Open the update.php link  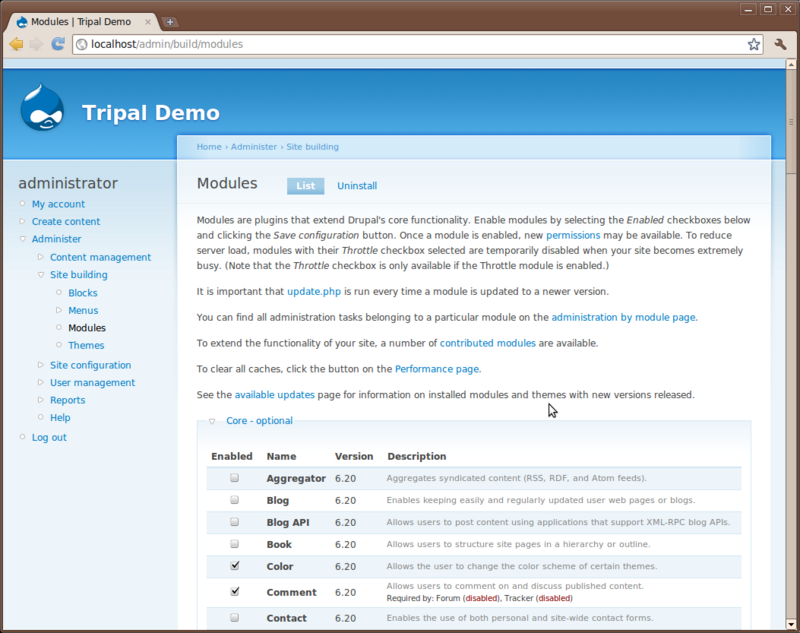pos(314,292)
